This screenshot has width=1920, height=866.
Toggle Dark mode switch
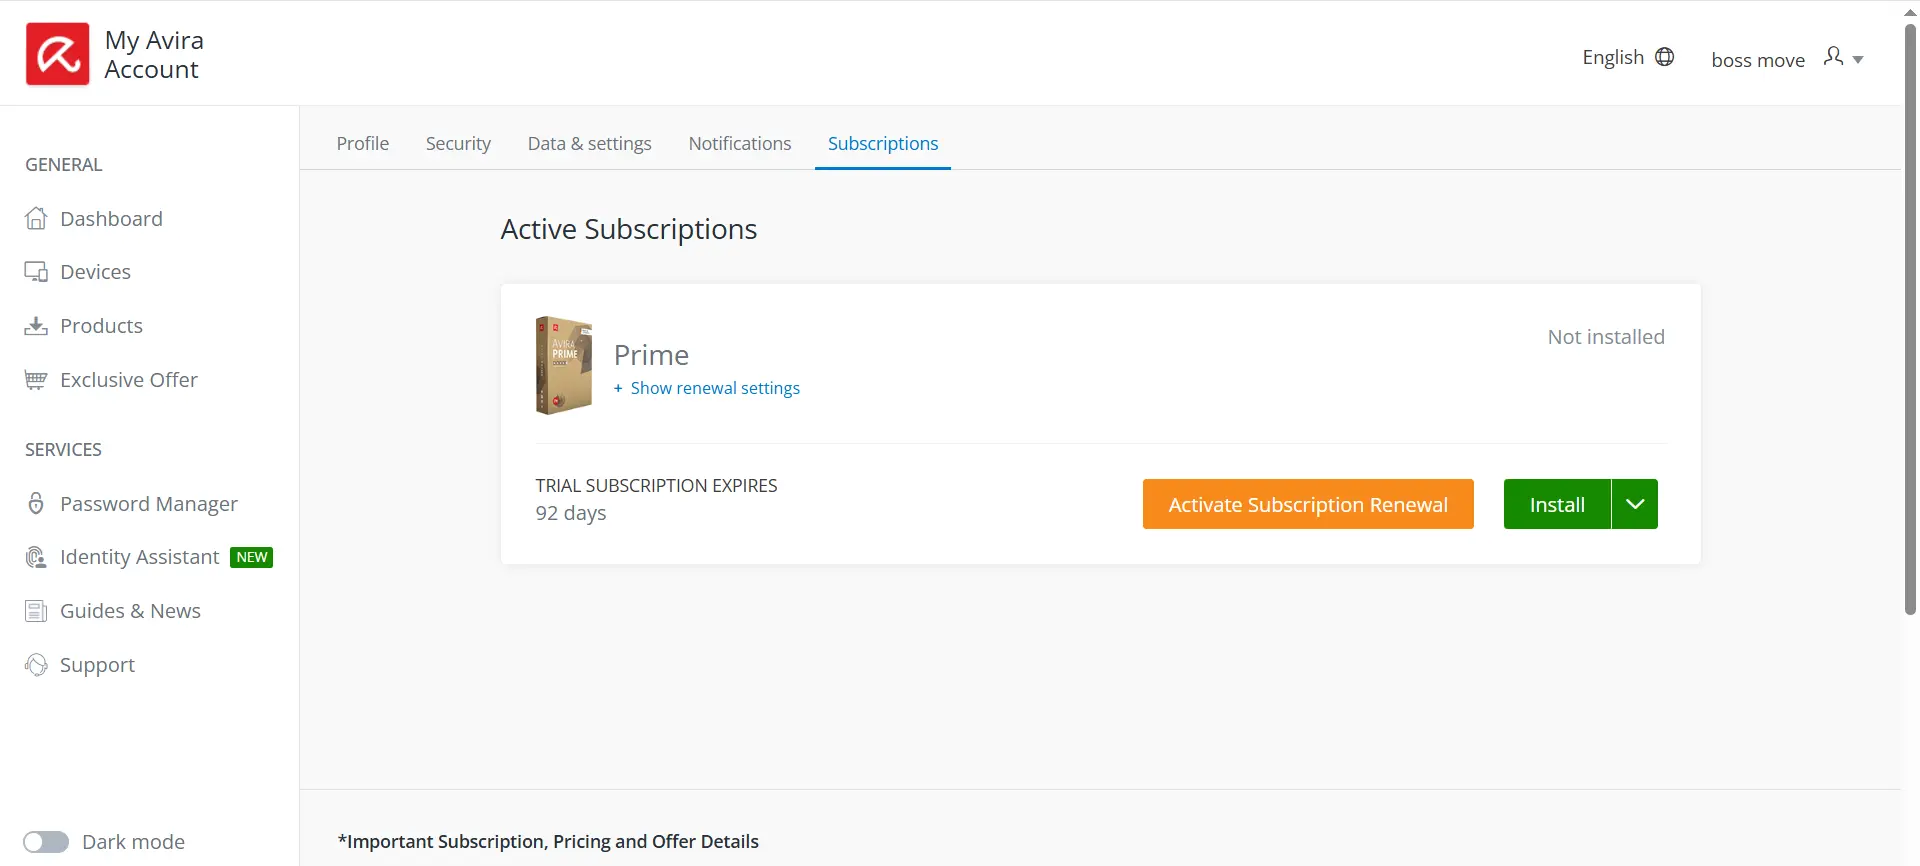46,842
